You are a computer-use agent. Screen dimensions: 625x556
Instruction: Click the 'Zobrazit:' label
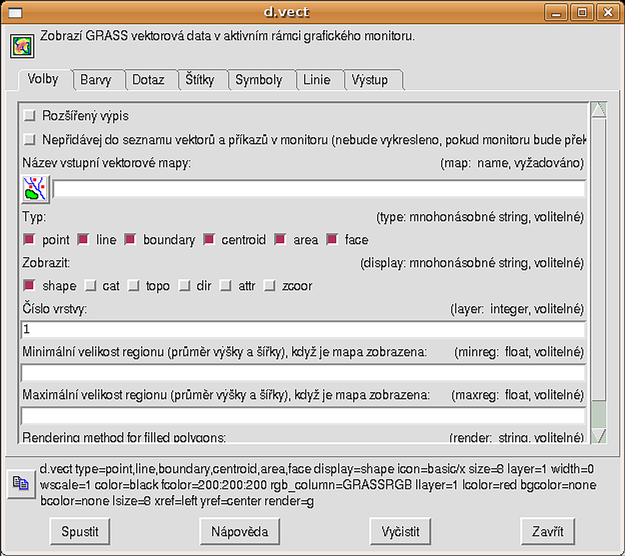tap(46, 263)
